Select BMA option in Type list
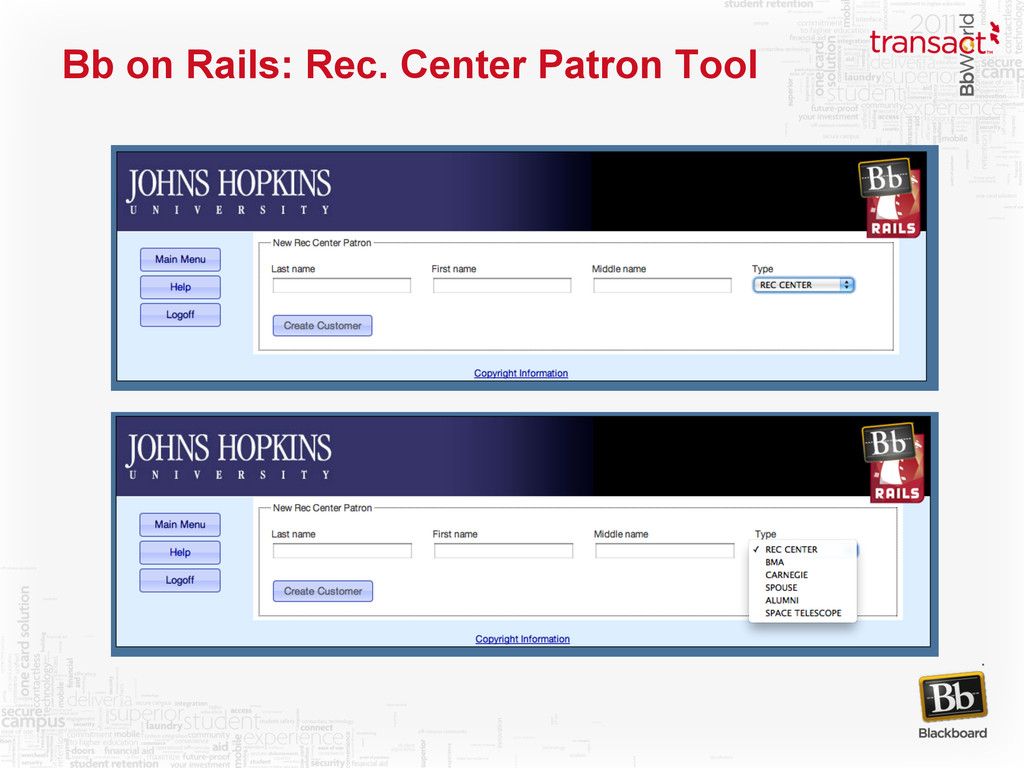1024x768 pixels. pos(803,562)
